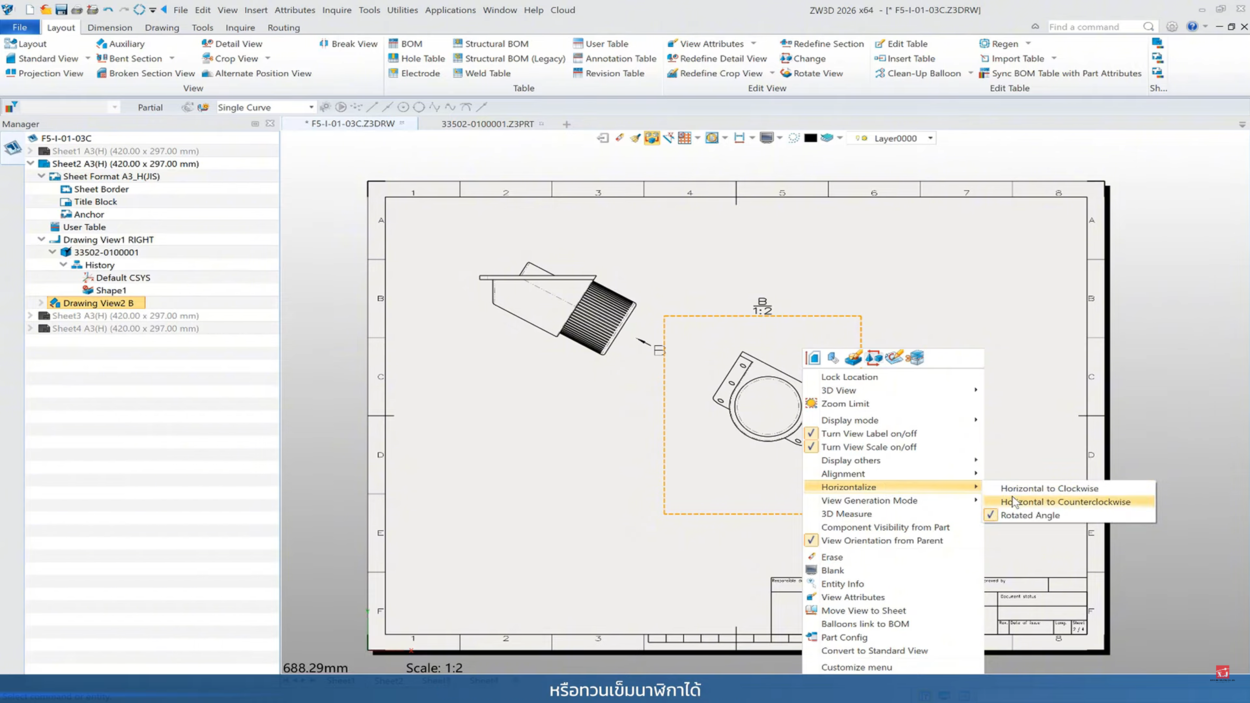Choose Horizontal to Counterclockwise
Screen dimensions: 1250x703
coord(1065,502)
